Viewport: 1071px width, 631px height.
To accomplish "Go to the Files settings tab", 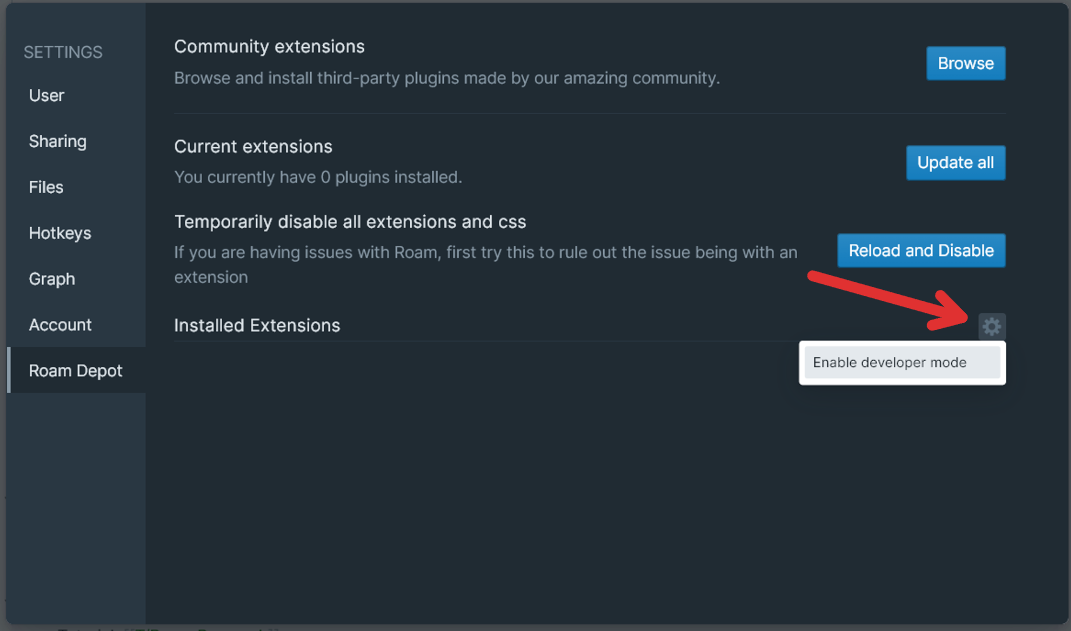I will tap(46, 188).
